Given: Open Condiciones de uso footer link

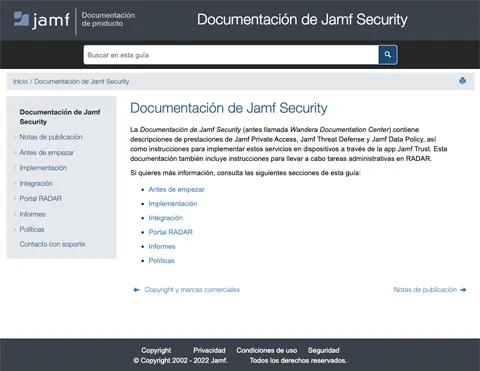Looking at the screenshot, I should [x=267, y=350].
